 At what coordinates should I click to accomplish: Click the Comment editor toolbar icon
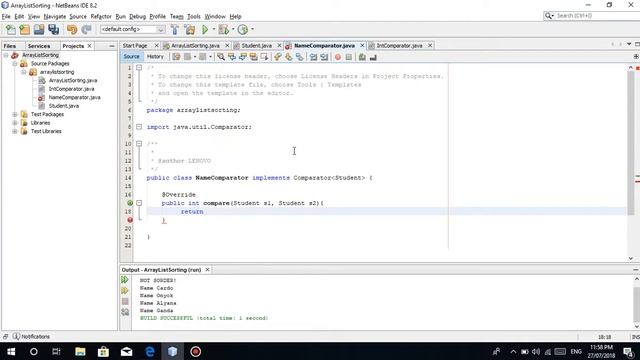coord(362,57)
